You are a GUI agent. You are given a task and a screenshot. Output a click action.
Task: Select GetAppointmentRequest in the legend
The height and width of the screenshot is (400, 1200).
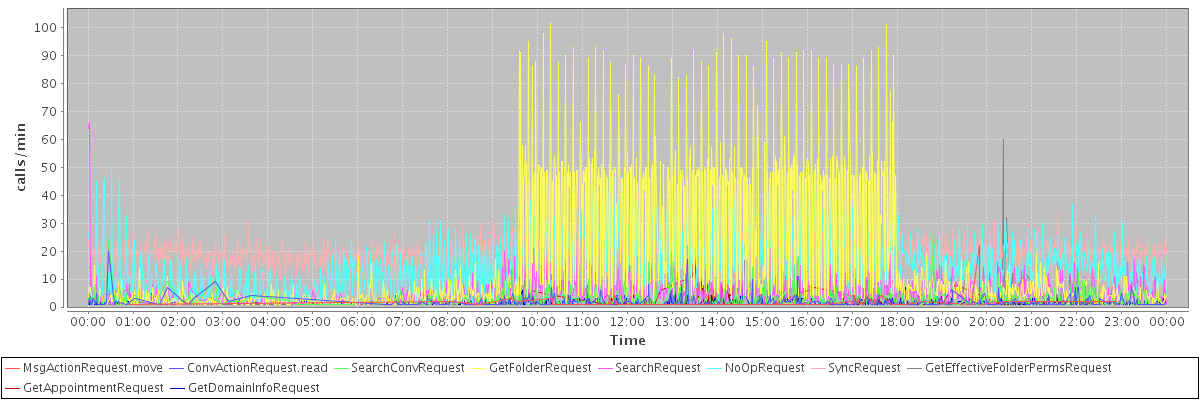point(93,387)
